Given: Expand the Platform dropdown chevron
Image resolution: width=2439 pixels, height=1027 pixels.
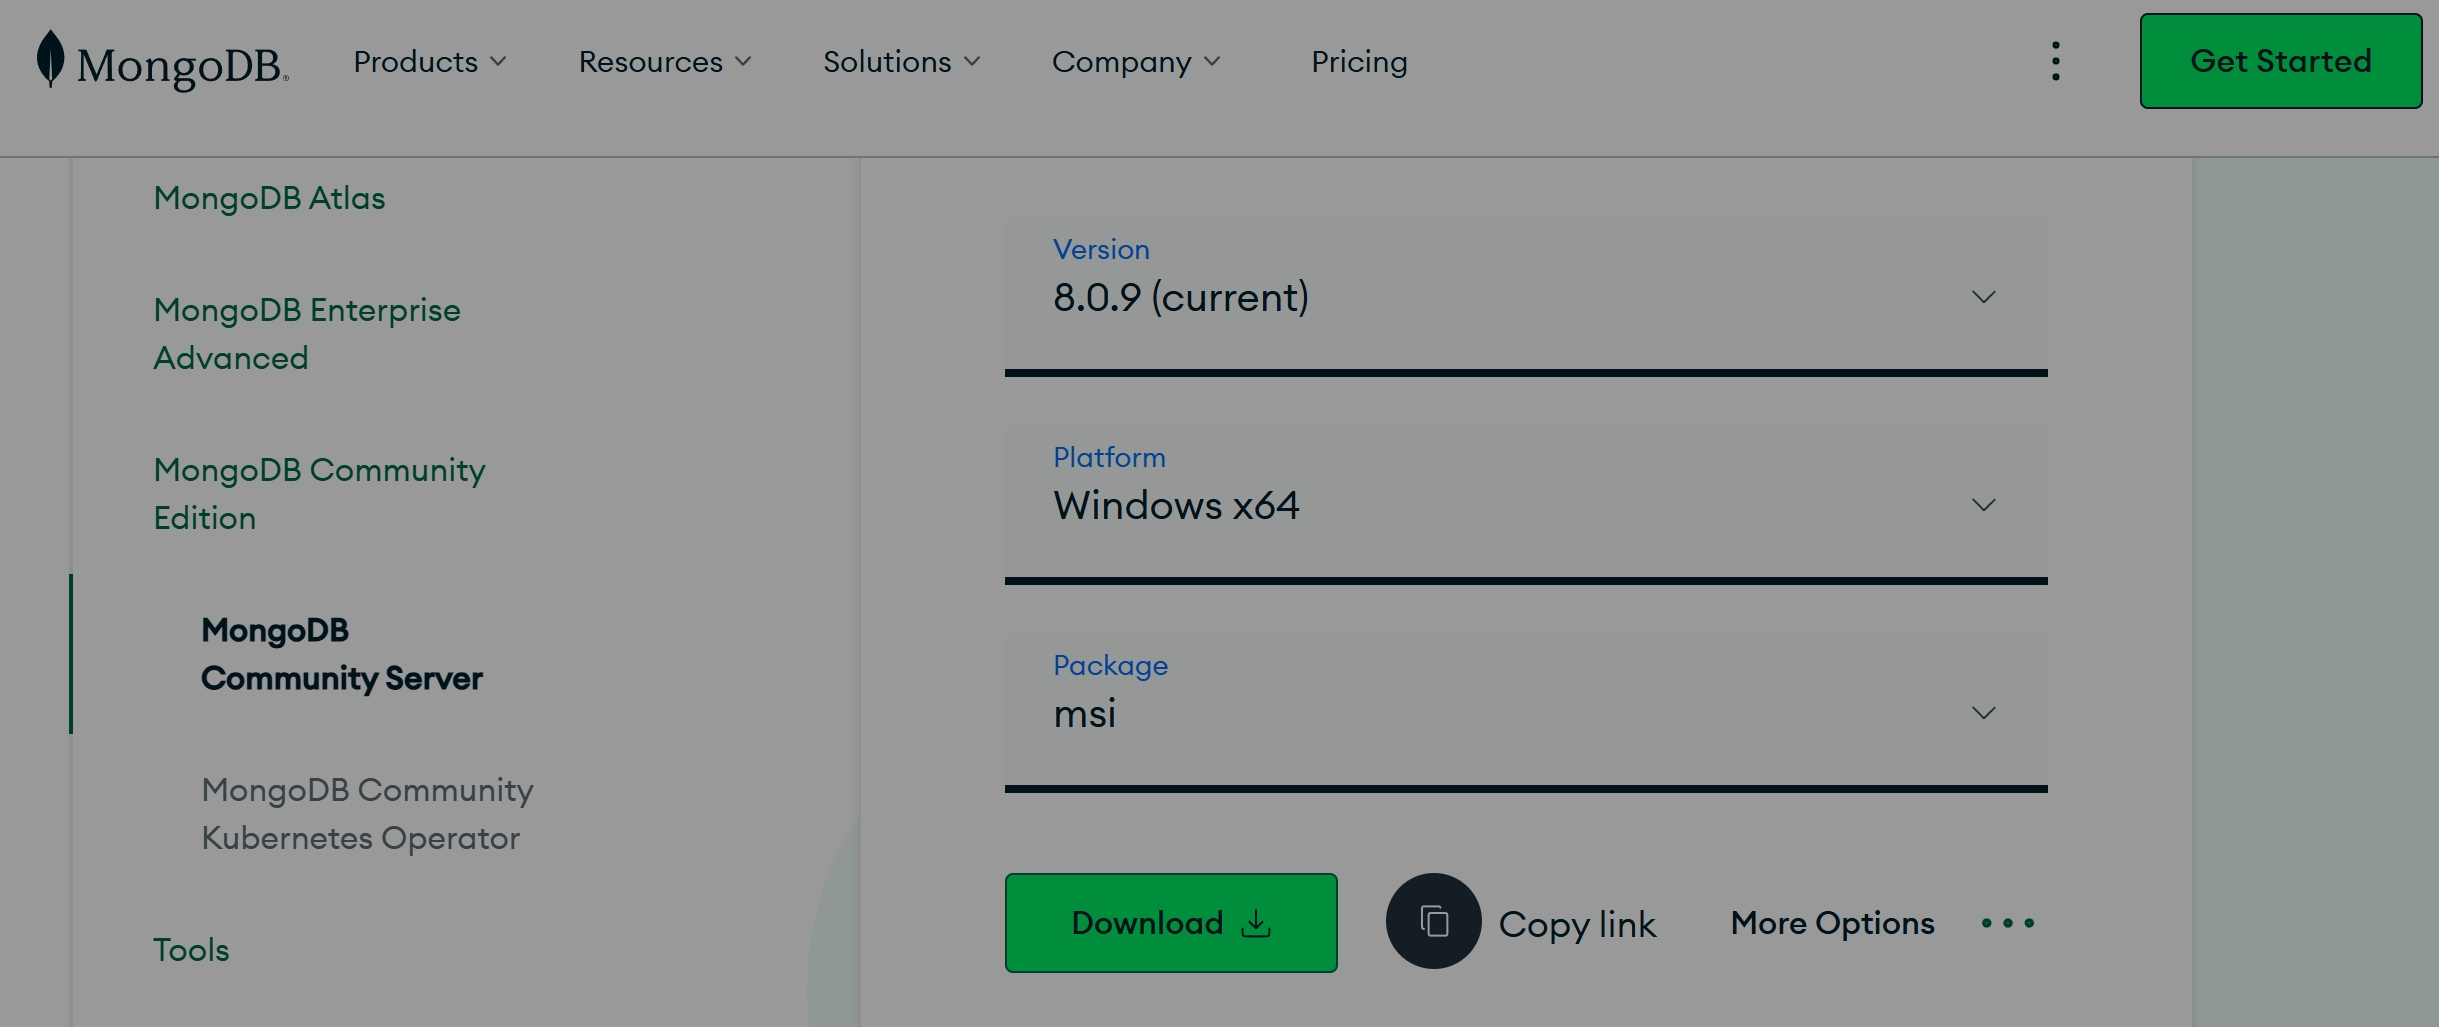Looking at the screenshot, I should pyautogui.click(x=1983, y=505).
